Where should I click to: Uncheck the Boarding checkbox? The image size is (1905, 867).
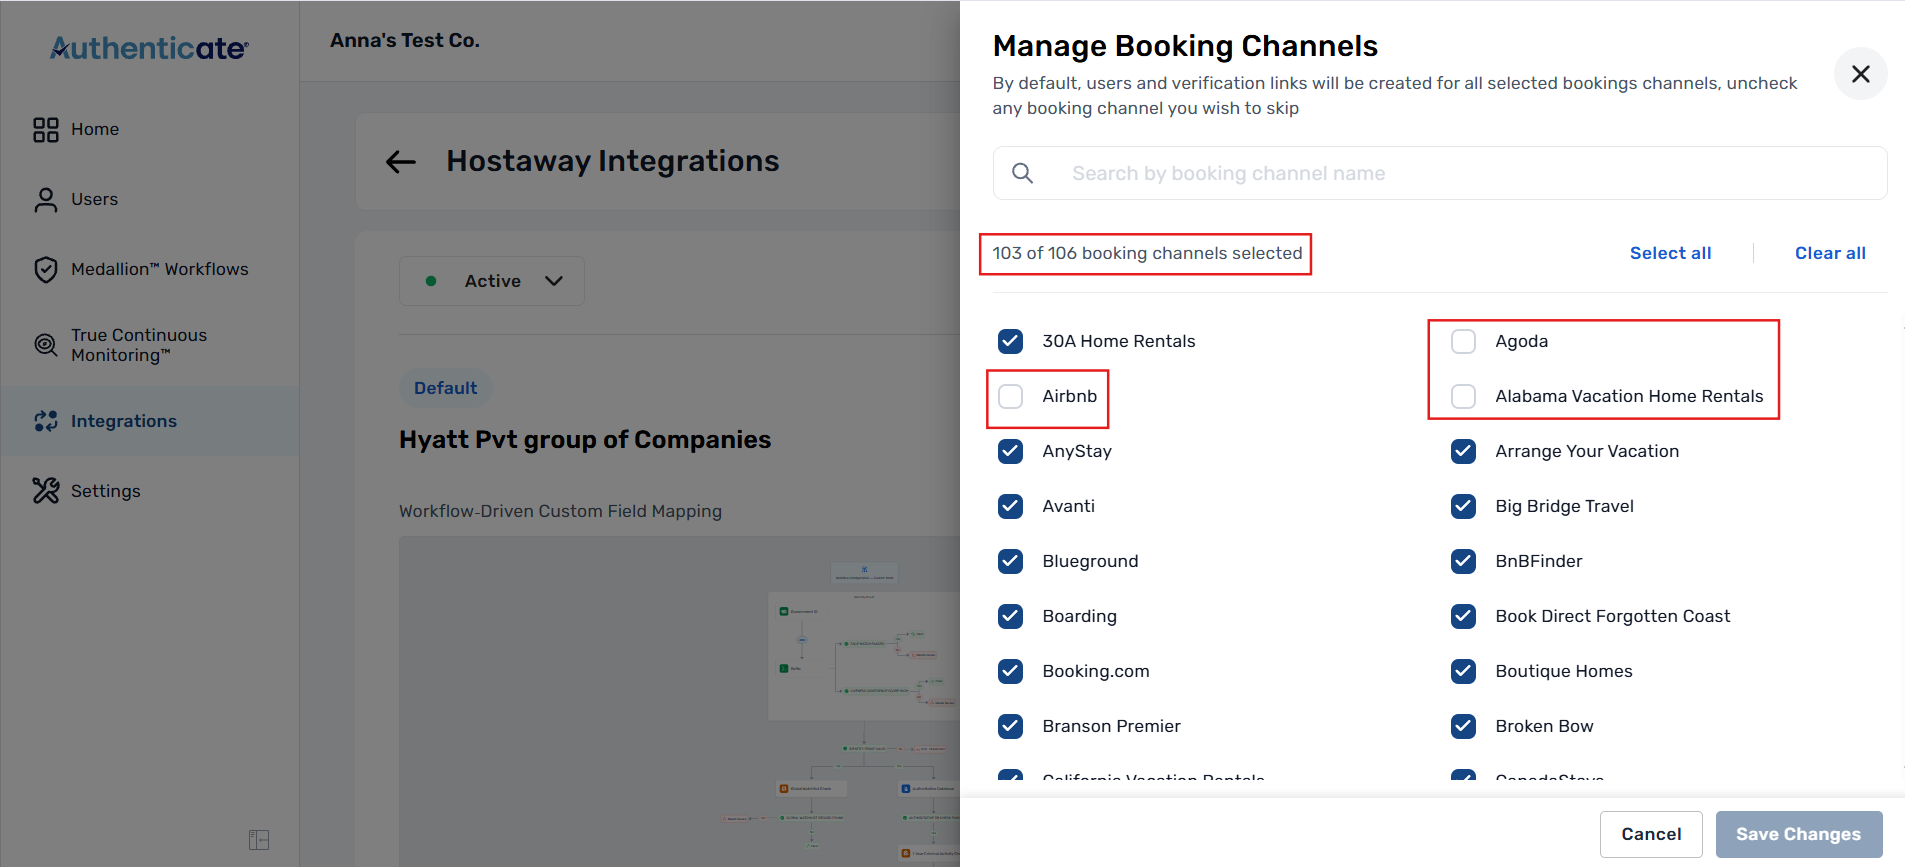pyautogui.click(x=1010, y=616)
